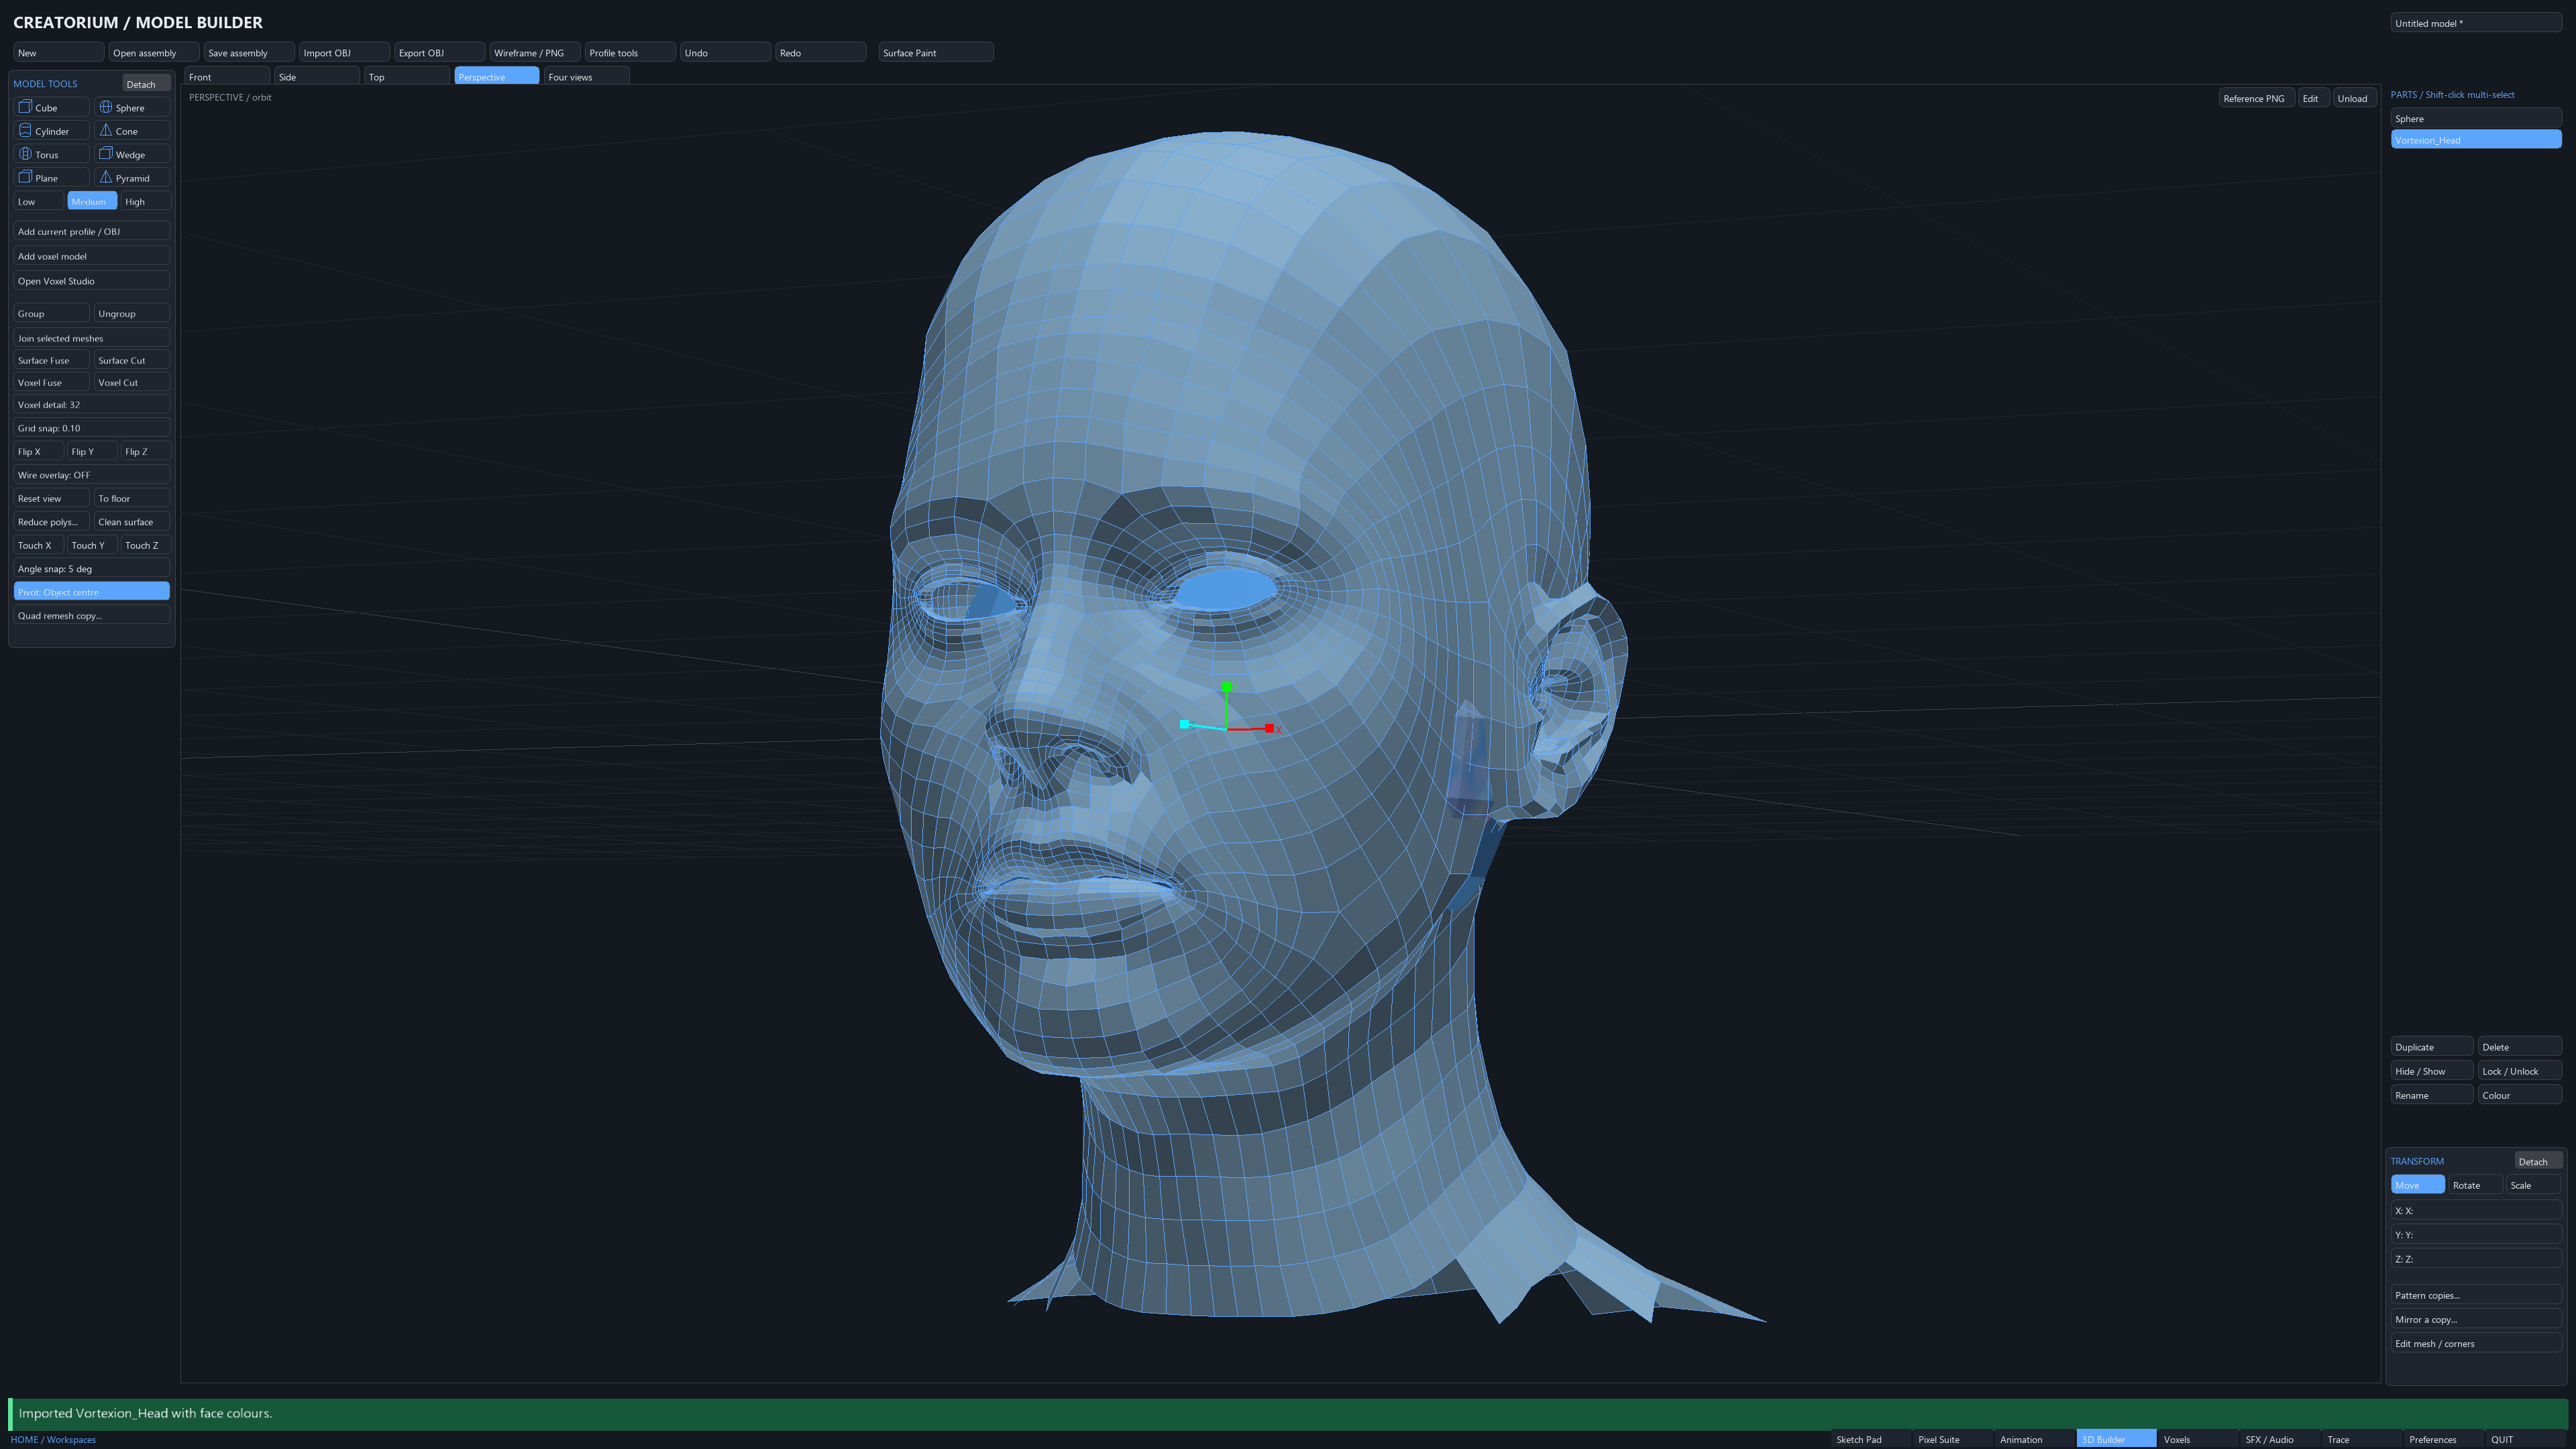Viewport: 2576px width, 1449px height.
Task: Click Surface Paint button
Action: 935,52
